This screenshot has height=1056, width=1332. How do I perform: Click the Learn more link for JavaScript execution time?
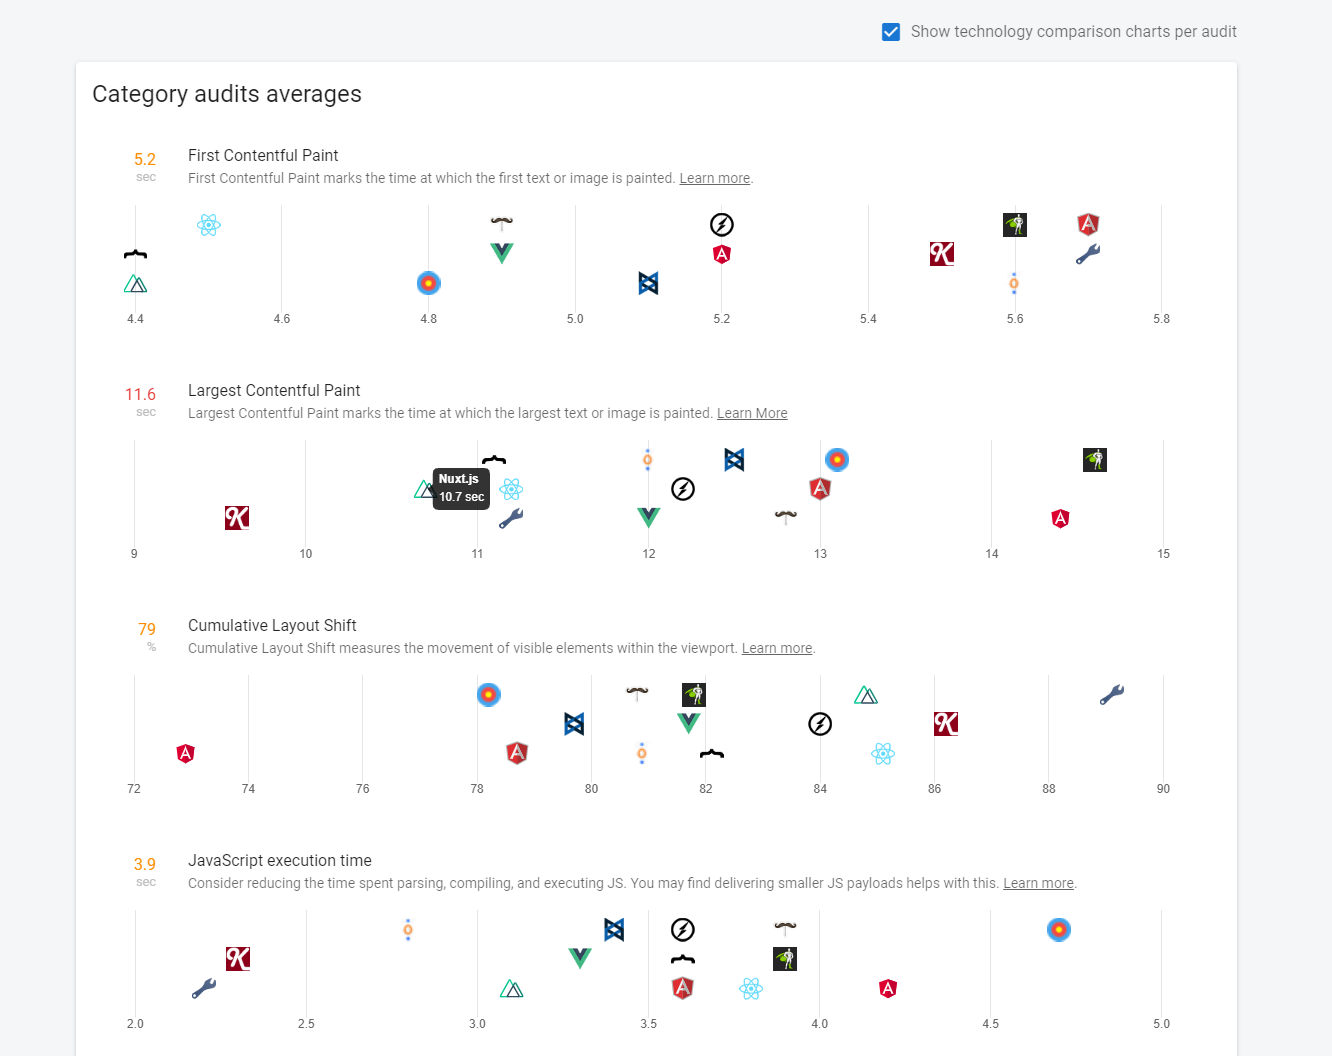coord(1038,883)
